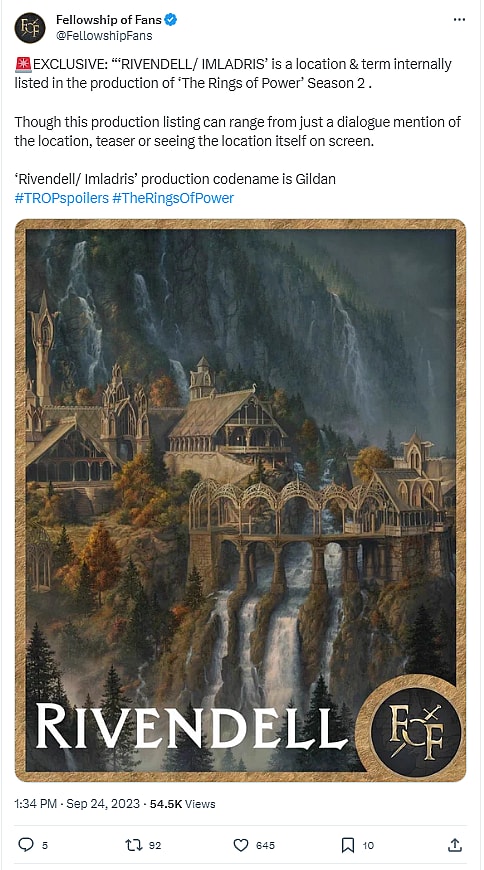The height and width of the screenshot is (870, 484).
Task: Open the Fellowship of Fans profile avatar
Action: [30, 27]
